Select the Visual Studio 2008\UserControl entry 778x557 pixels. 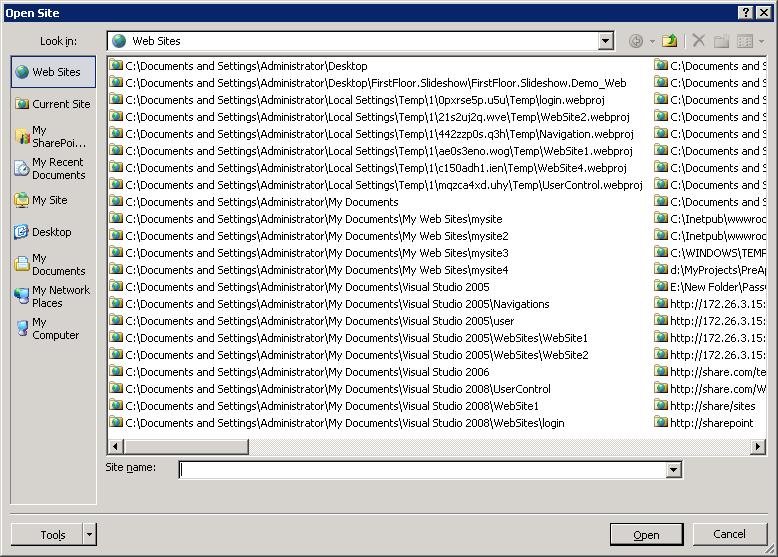click(330, 389)
